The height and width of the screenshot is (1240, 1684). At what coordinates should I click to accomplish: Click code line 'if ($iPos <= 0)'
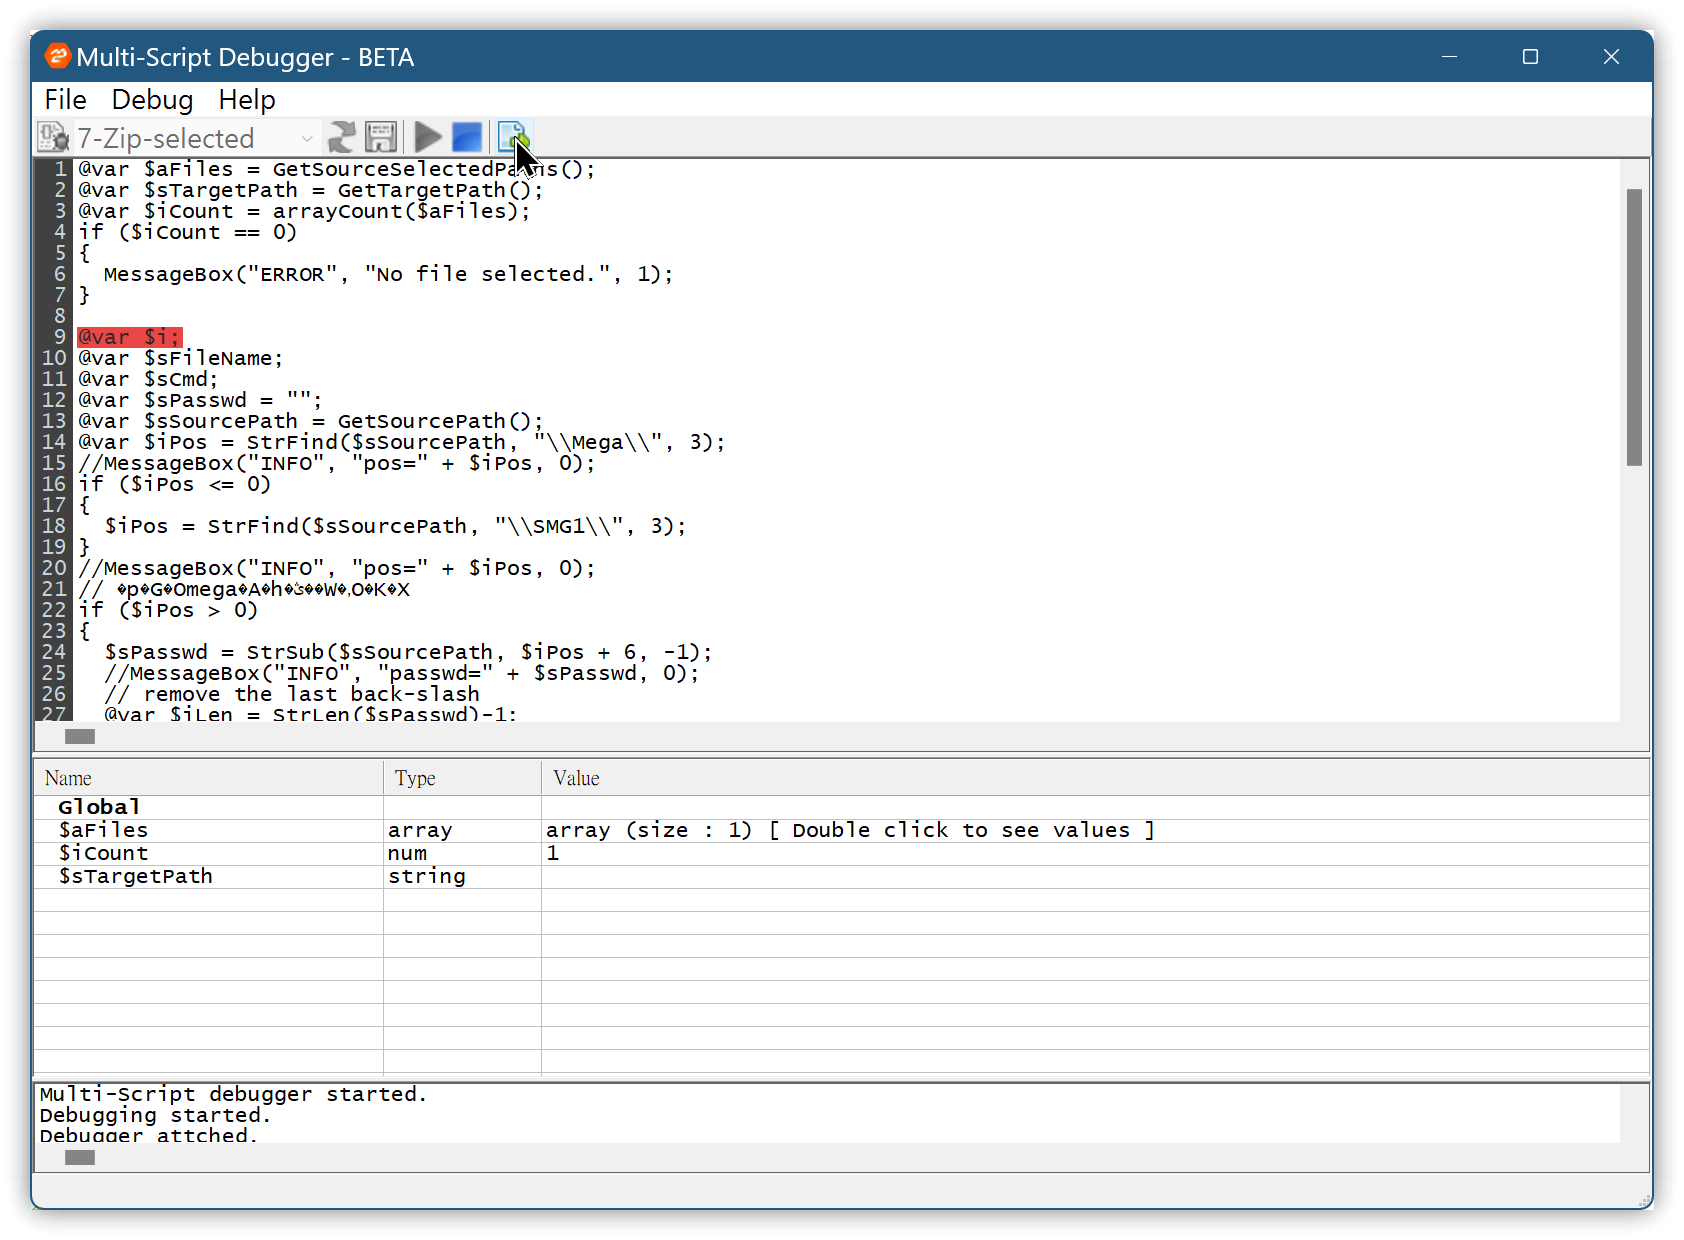coord(174,484)
